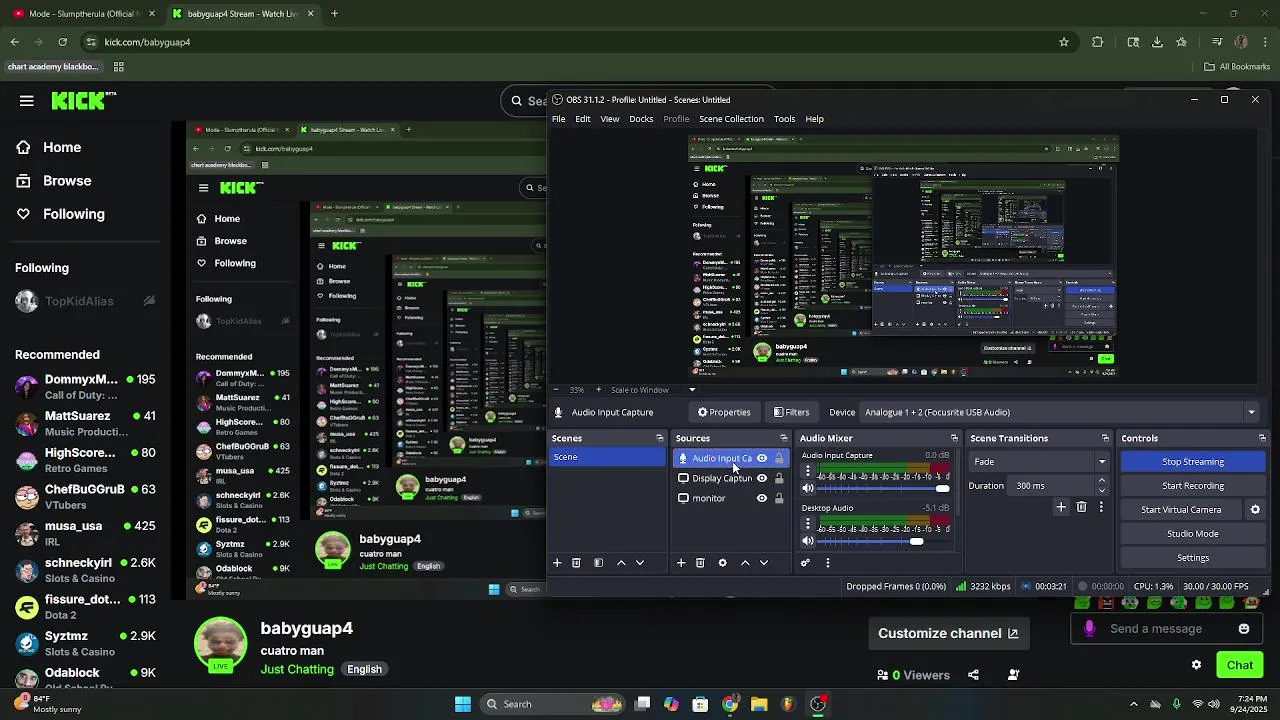
Task: Adjust Desktop Audio volume slider
Action: (x=883, y=541)
